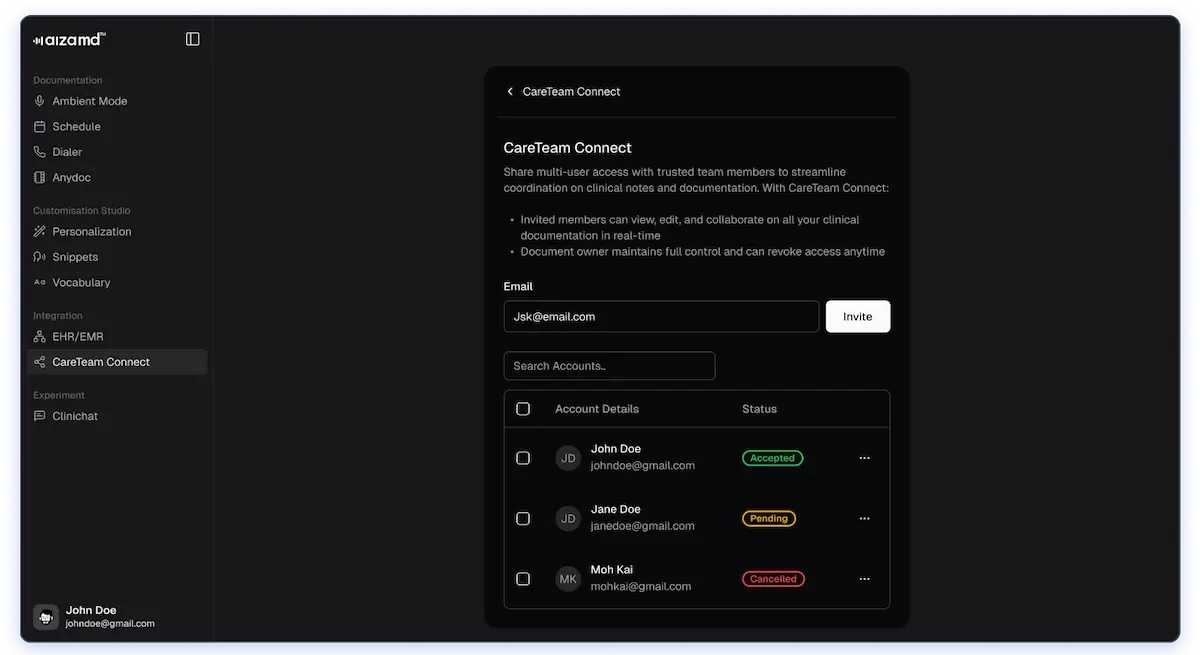Click the Snippets icon in the sidebar
This screenshot has width=1200, height=655.
(x=40, y=257)
